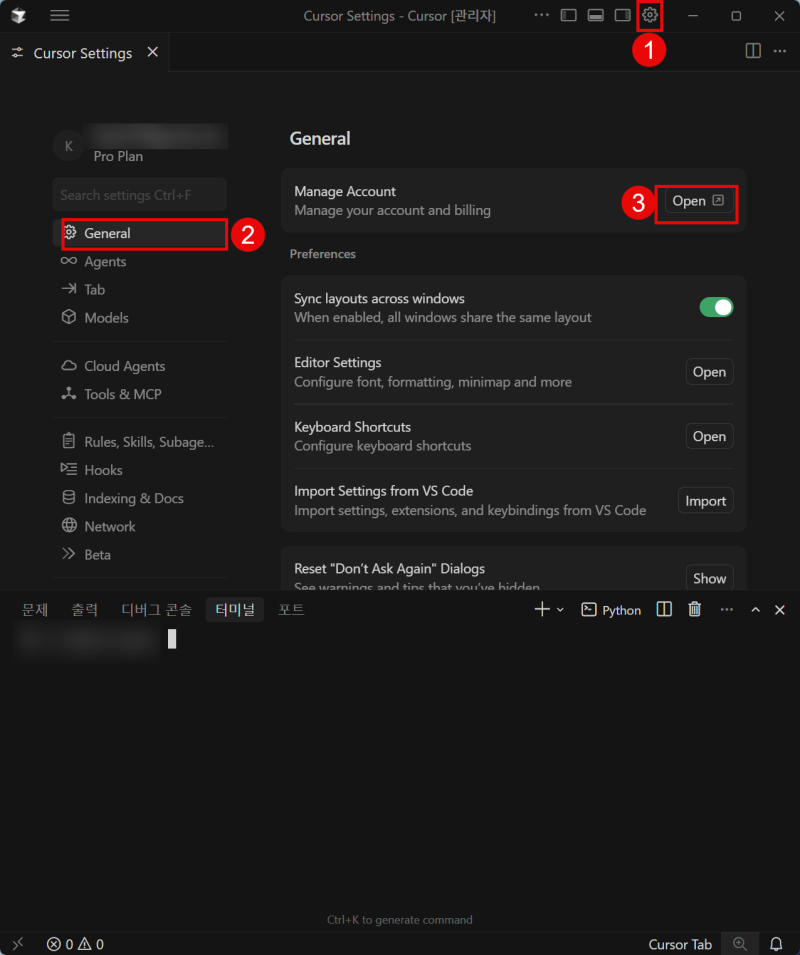Image resolution: width=800 pixels, height=955 pixels.
Task: Switch to the 문제 panel tab
Action: (x=35, y=610)
